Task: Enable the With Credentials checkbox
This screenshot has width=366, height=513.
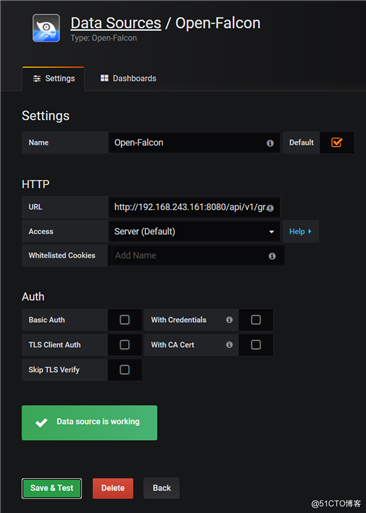Action: [x=256, y=320]
